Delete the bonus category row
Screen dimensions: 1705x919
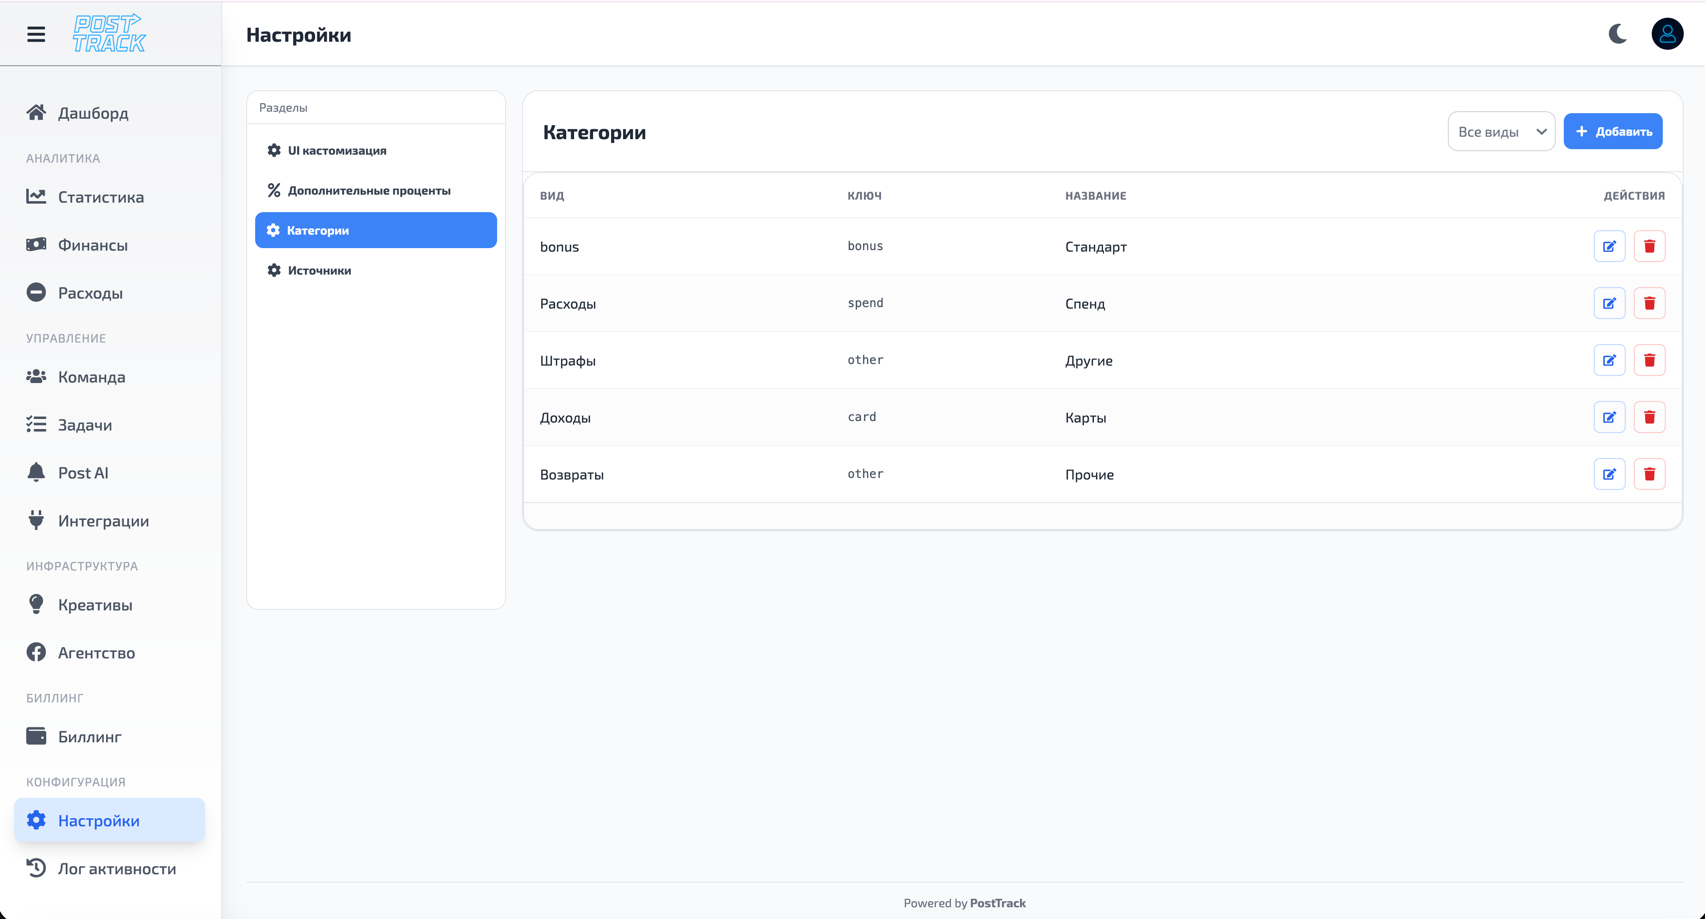(x=1649, y=246)
